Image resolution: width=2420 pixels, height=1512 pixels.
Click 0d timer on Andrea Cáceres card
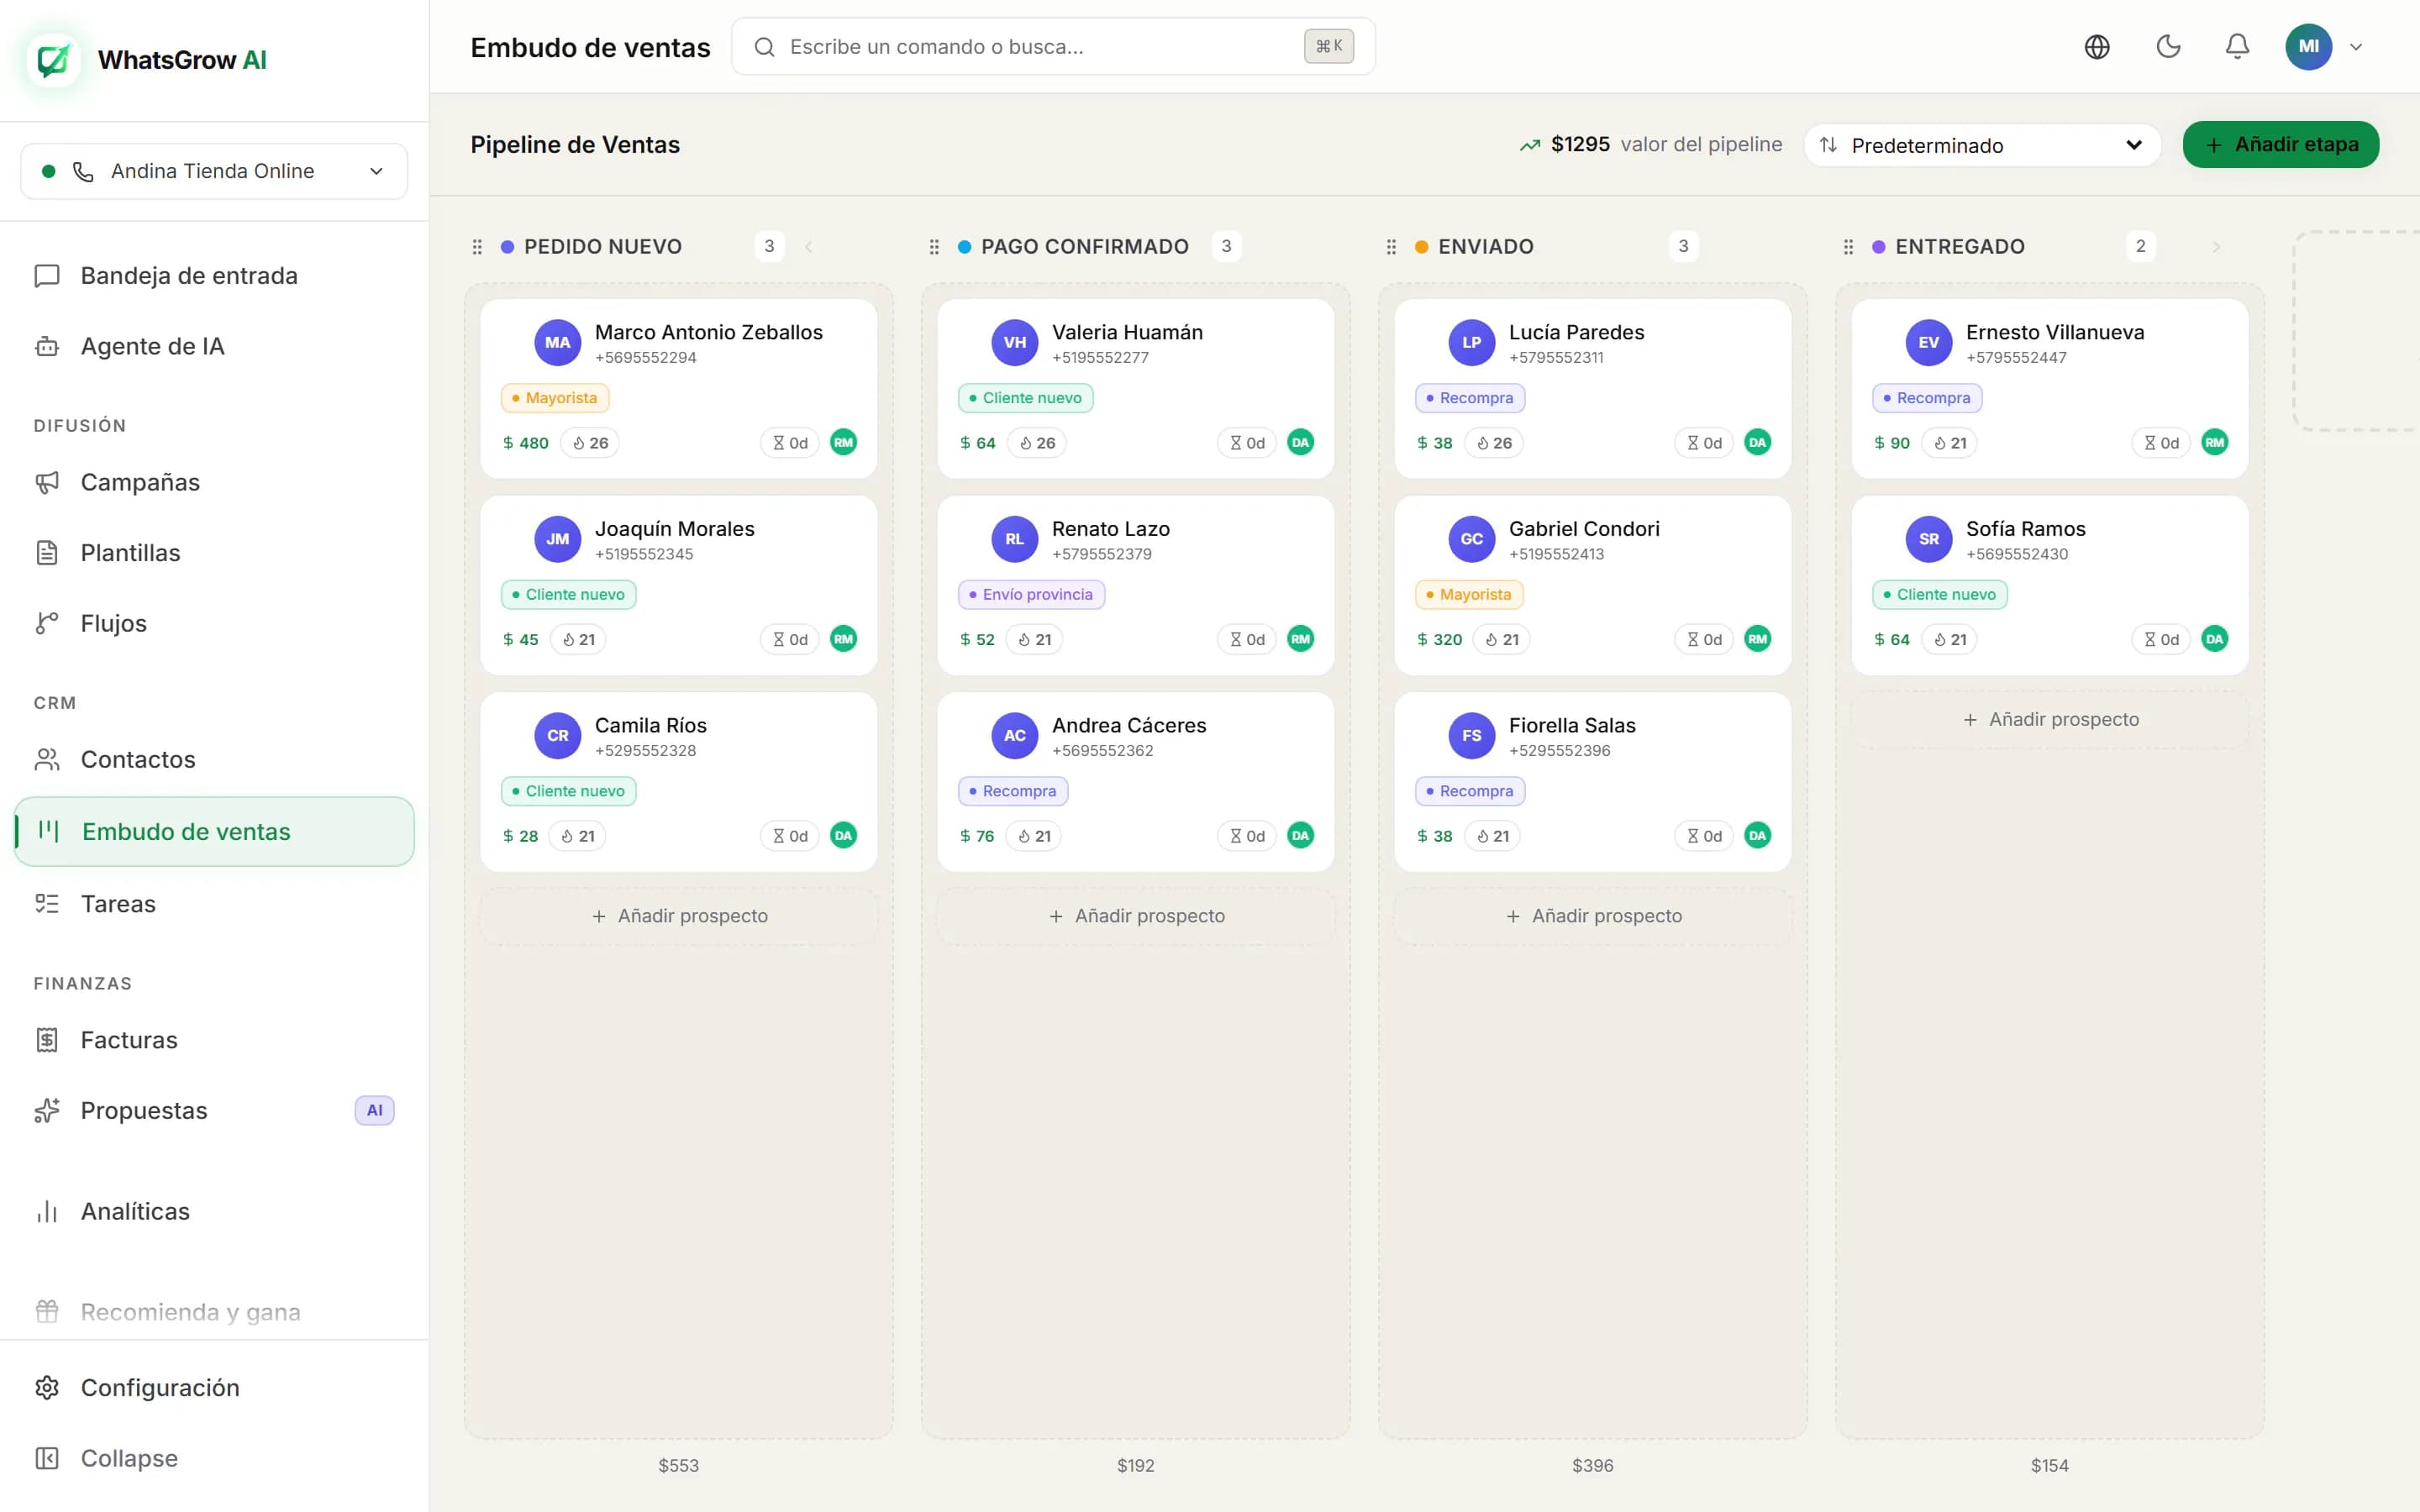tap(1247, 836)
